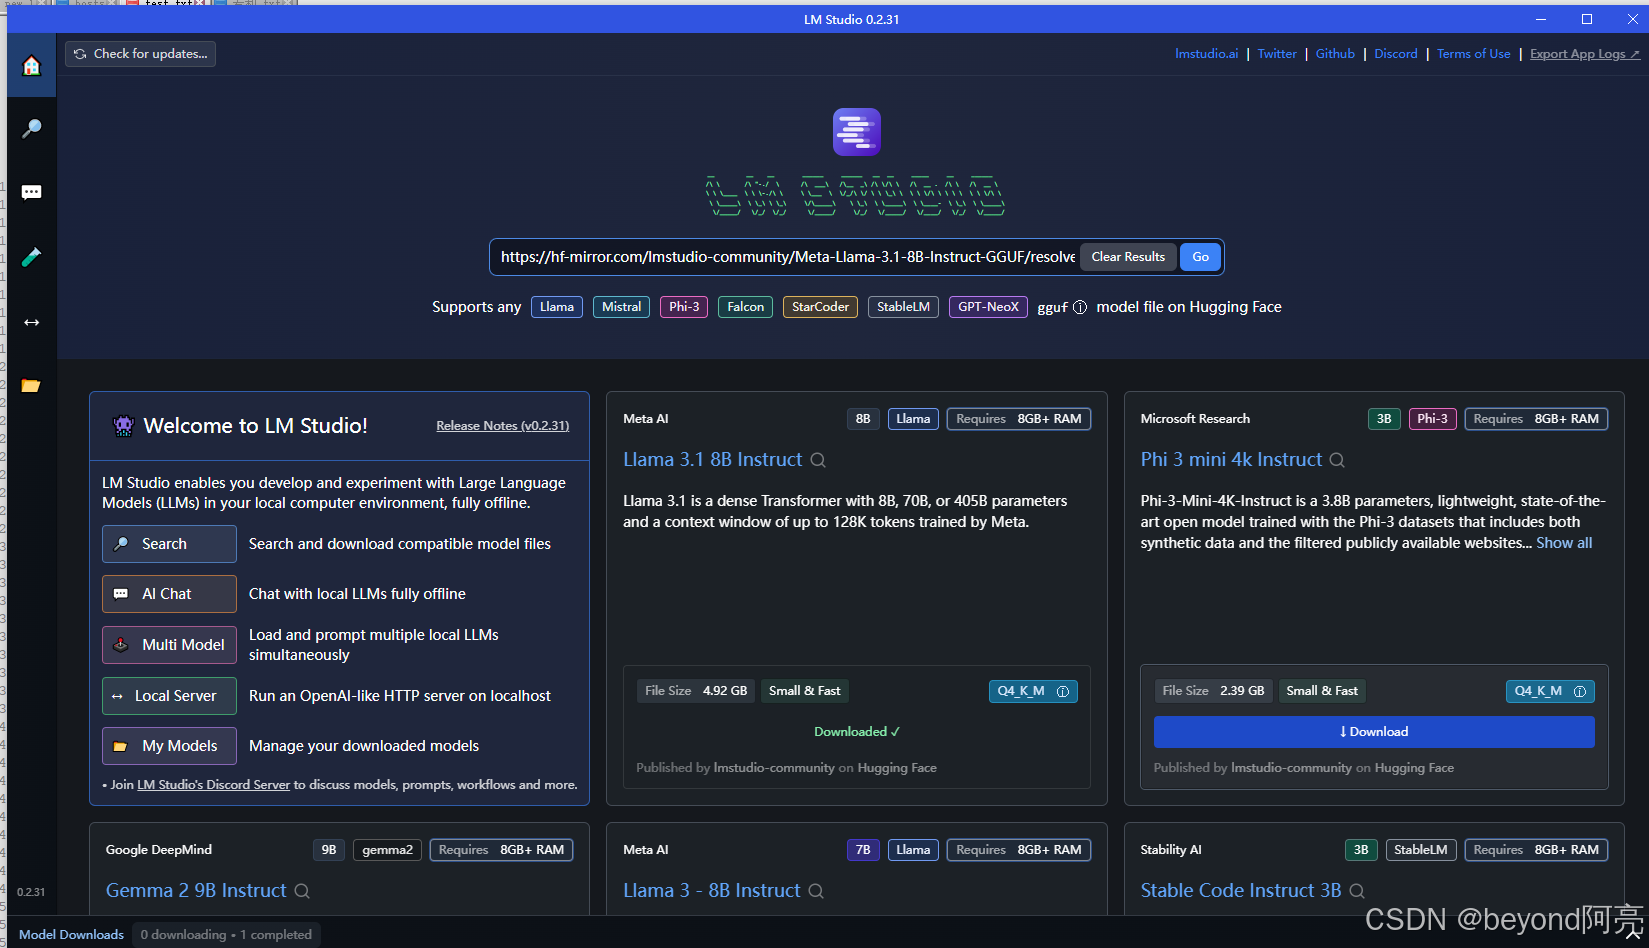1649x948 pixels.
Task: Click magnifier icon next to Phi 3 mini 4k Instruct
Action: (1337, 460)
